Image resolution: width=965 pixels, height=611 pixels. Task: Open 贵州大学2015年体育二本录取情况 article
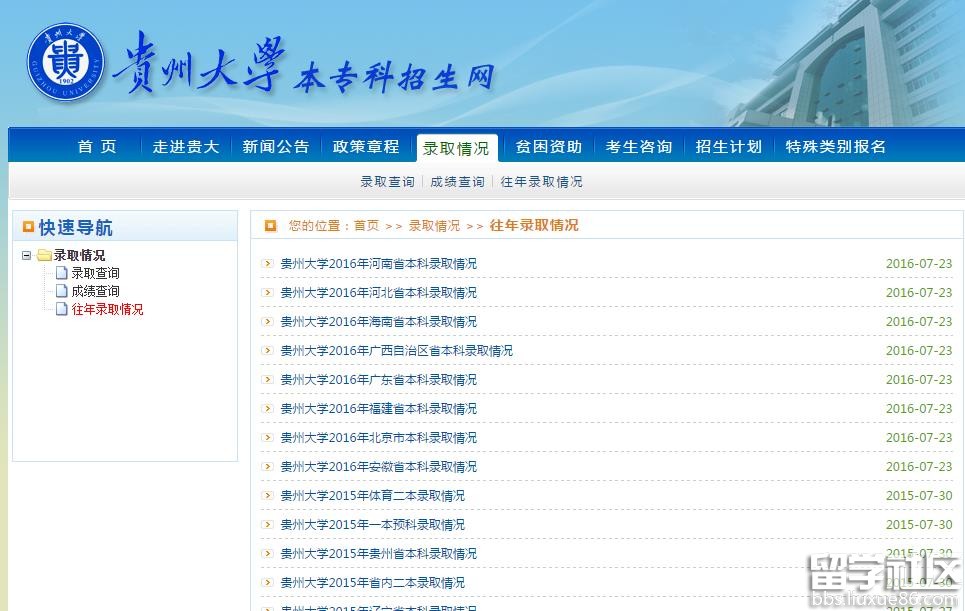point(372,495)
